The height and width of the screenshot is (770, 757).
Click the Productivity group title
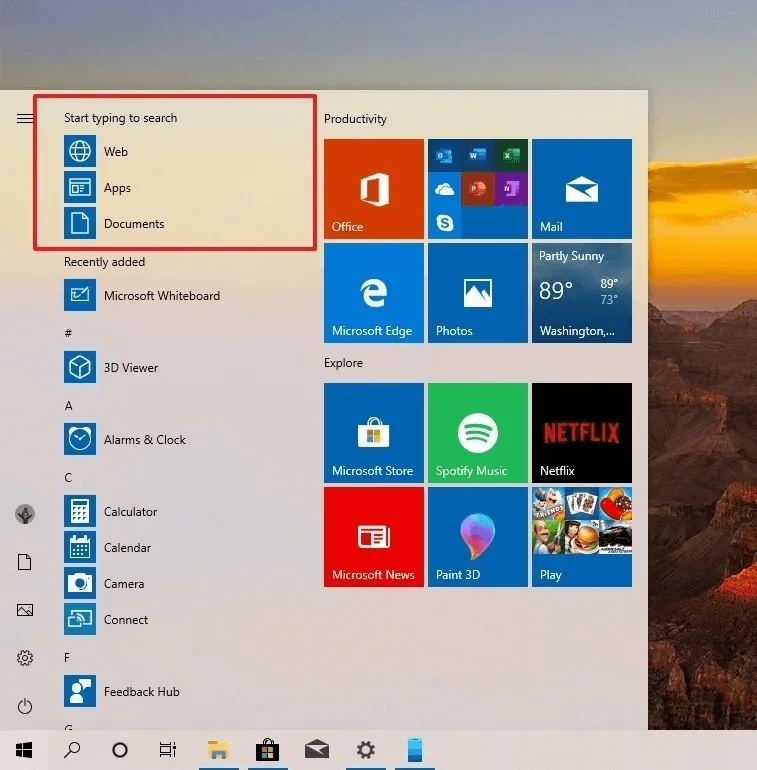(355, 119)
